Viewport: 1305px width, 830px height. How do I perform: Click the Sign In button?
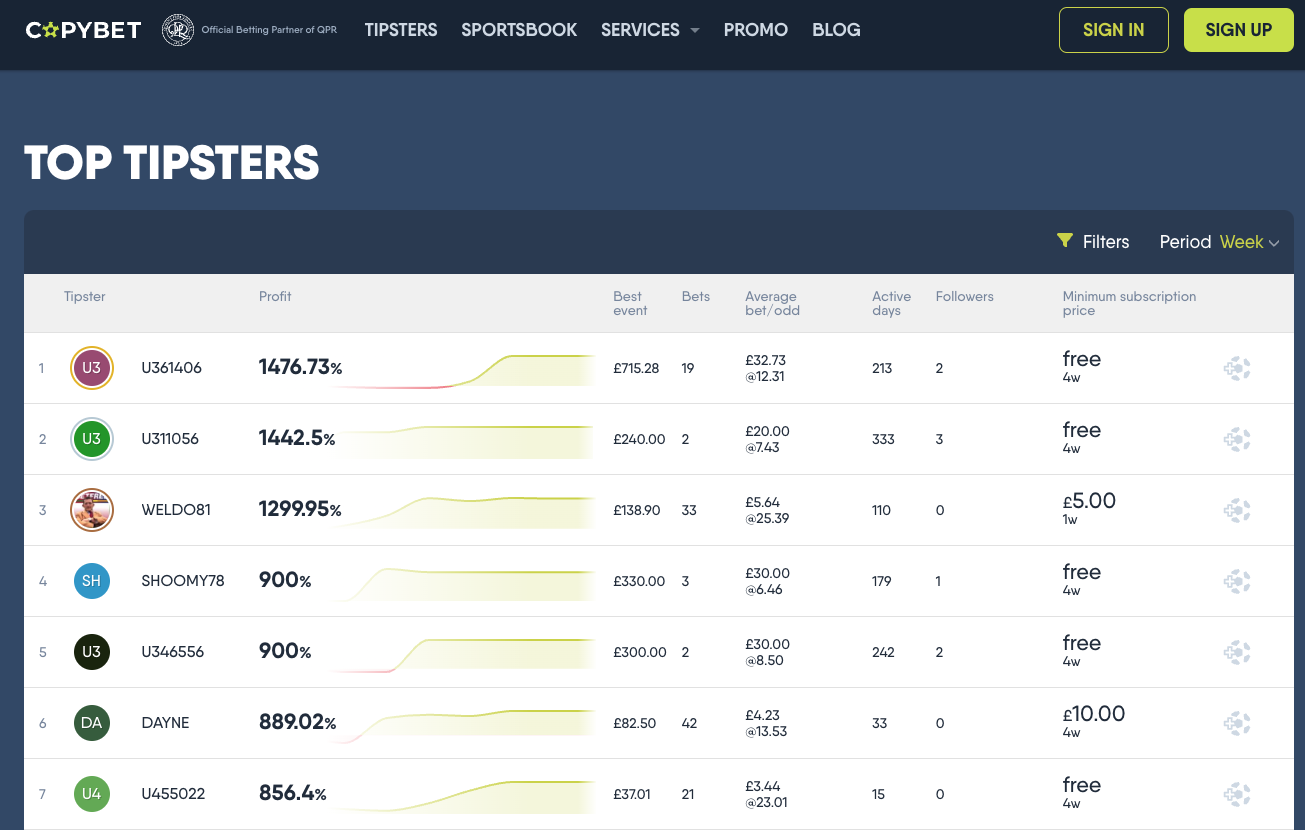click(1114, 30)
